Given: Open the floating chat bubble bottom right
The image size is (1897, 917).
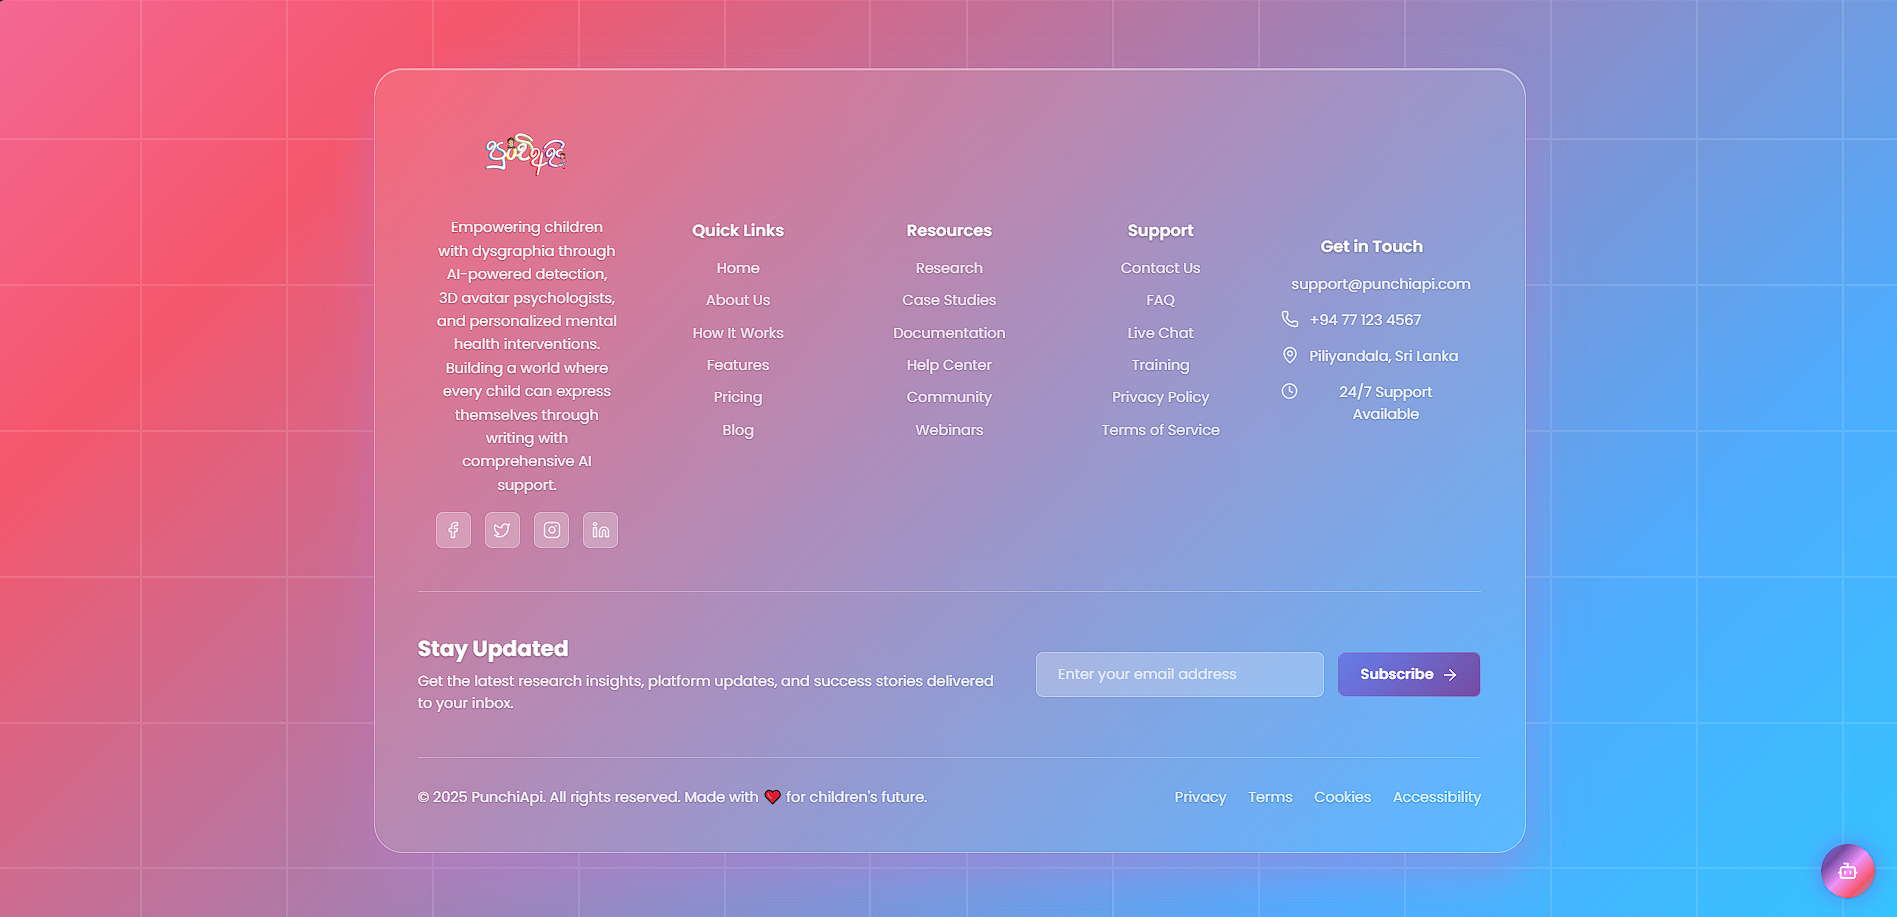Looking at the screenshot, I should [1848, 871].
